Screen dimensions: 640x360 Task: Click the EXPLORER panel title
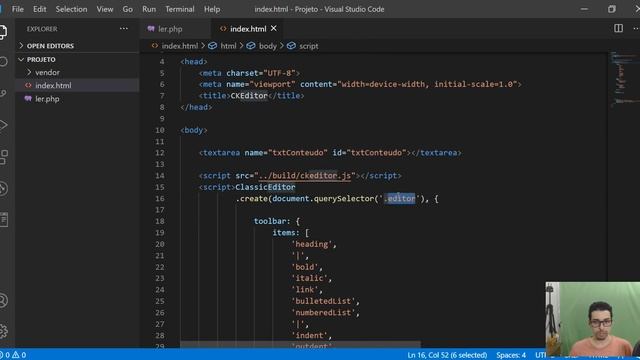tap(42, 29)
